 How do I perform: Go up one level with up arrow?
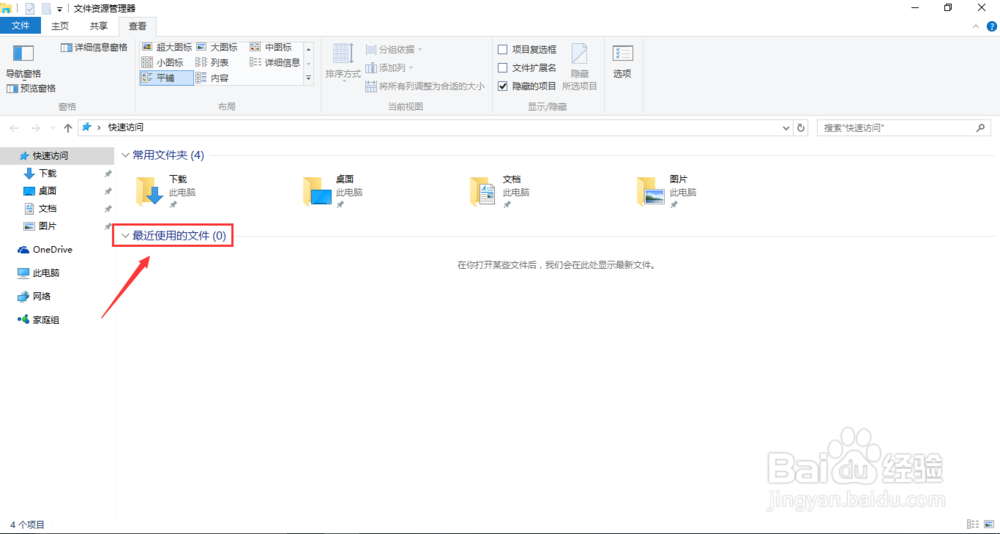[x=68, y=128]
